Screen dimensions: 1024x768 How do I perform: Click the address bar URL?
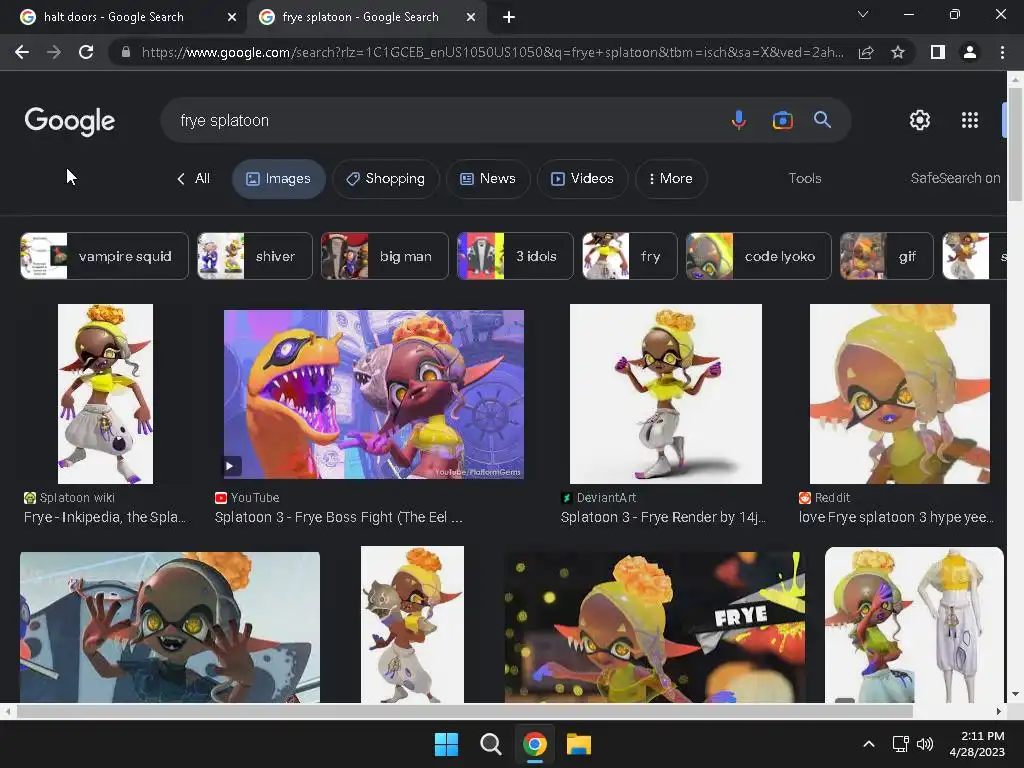[x=492, y=52]
